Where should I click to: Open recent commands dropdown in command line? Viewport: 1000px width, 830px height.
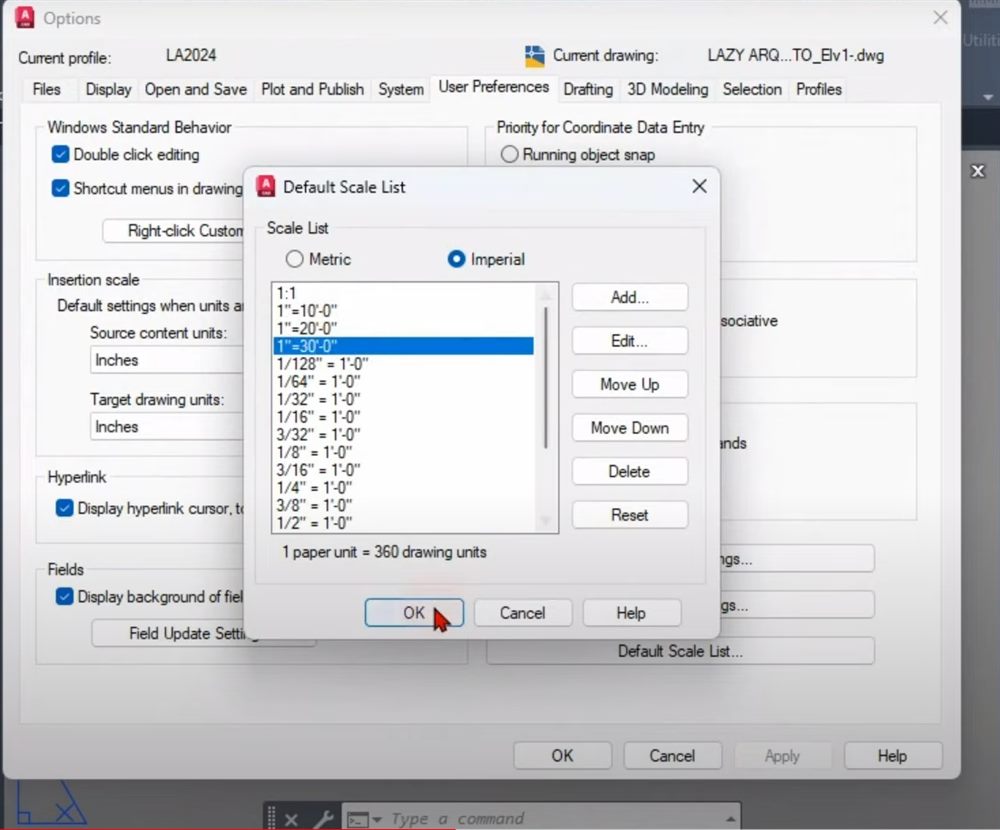(364, 819)
